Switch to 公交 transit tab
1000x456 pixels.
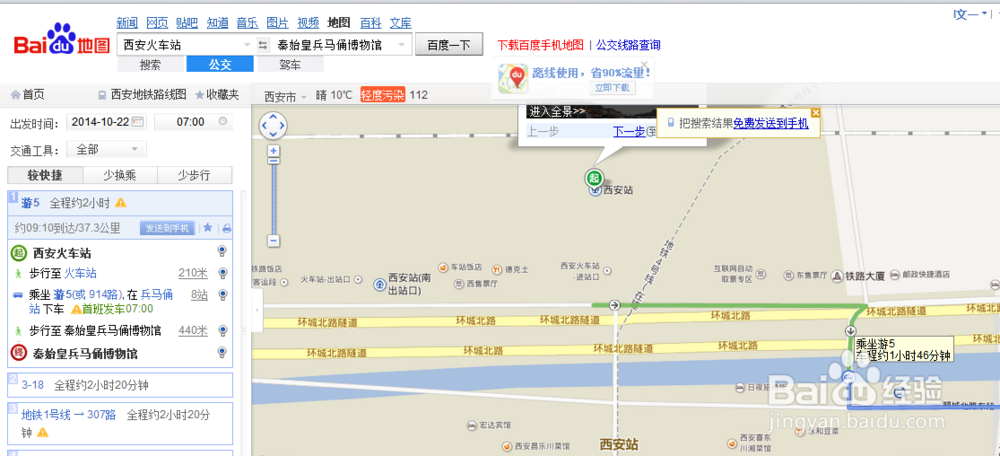point(220,64)
